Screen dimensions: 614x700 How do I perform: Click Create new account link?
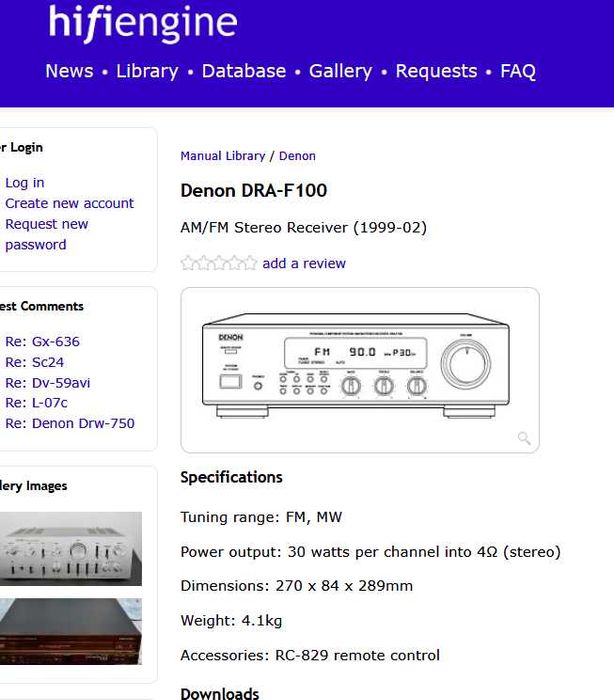click(x=69, y=203)
